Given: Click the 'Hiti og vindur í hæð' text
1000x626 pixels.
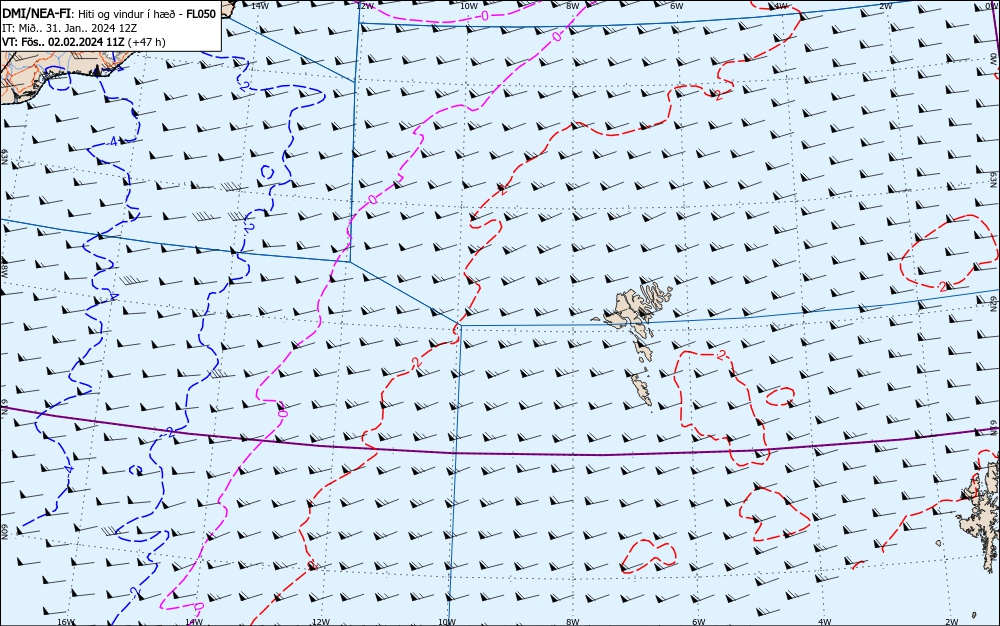Looking at the screenshot, I should [x=126, y=13].
